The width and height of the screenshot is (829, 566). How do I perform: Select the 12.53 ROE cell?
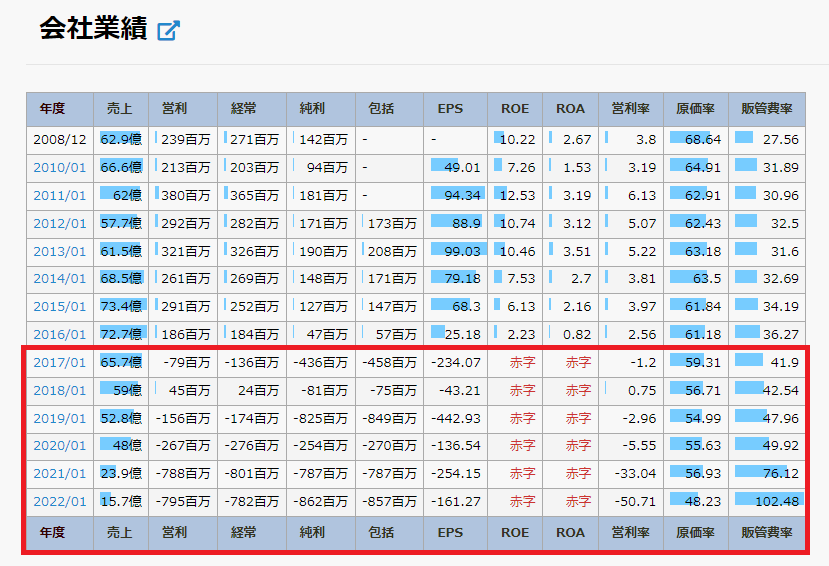[x=515, y=196]
